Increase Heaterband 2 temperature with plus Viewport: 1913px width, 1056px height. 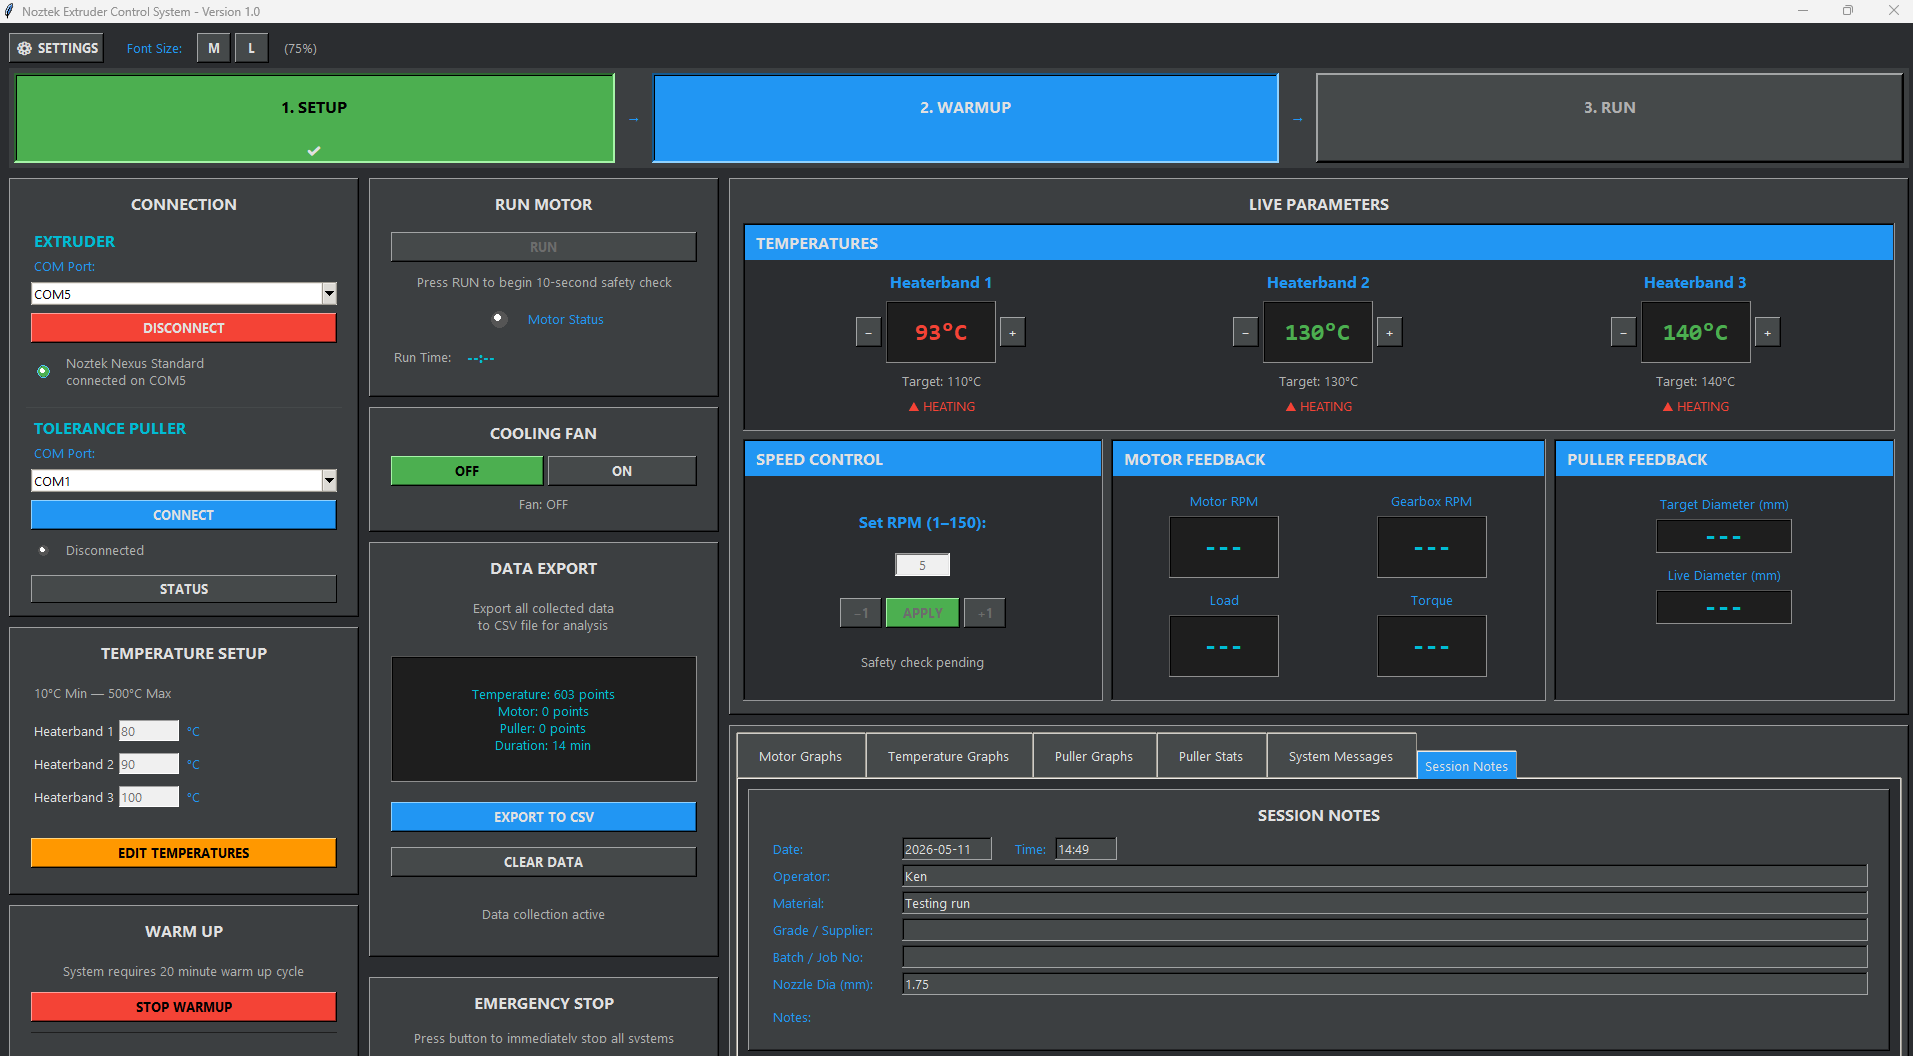[1389, 332]
